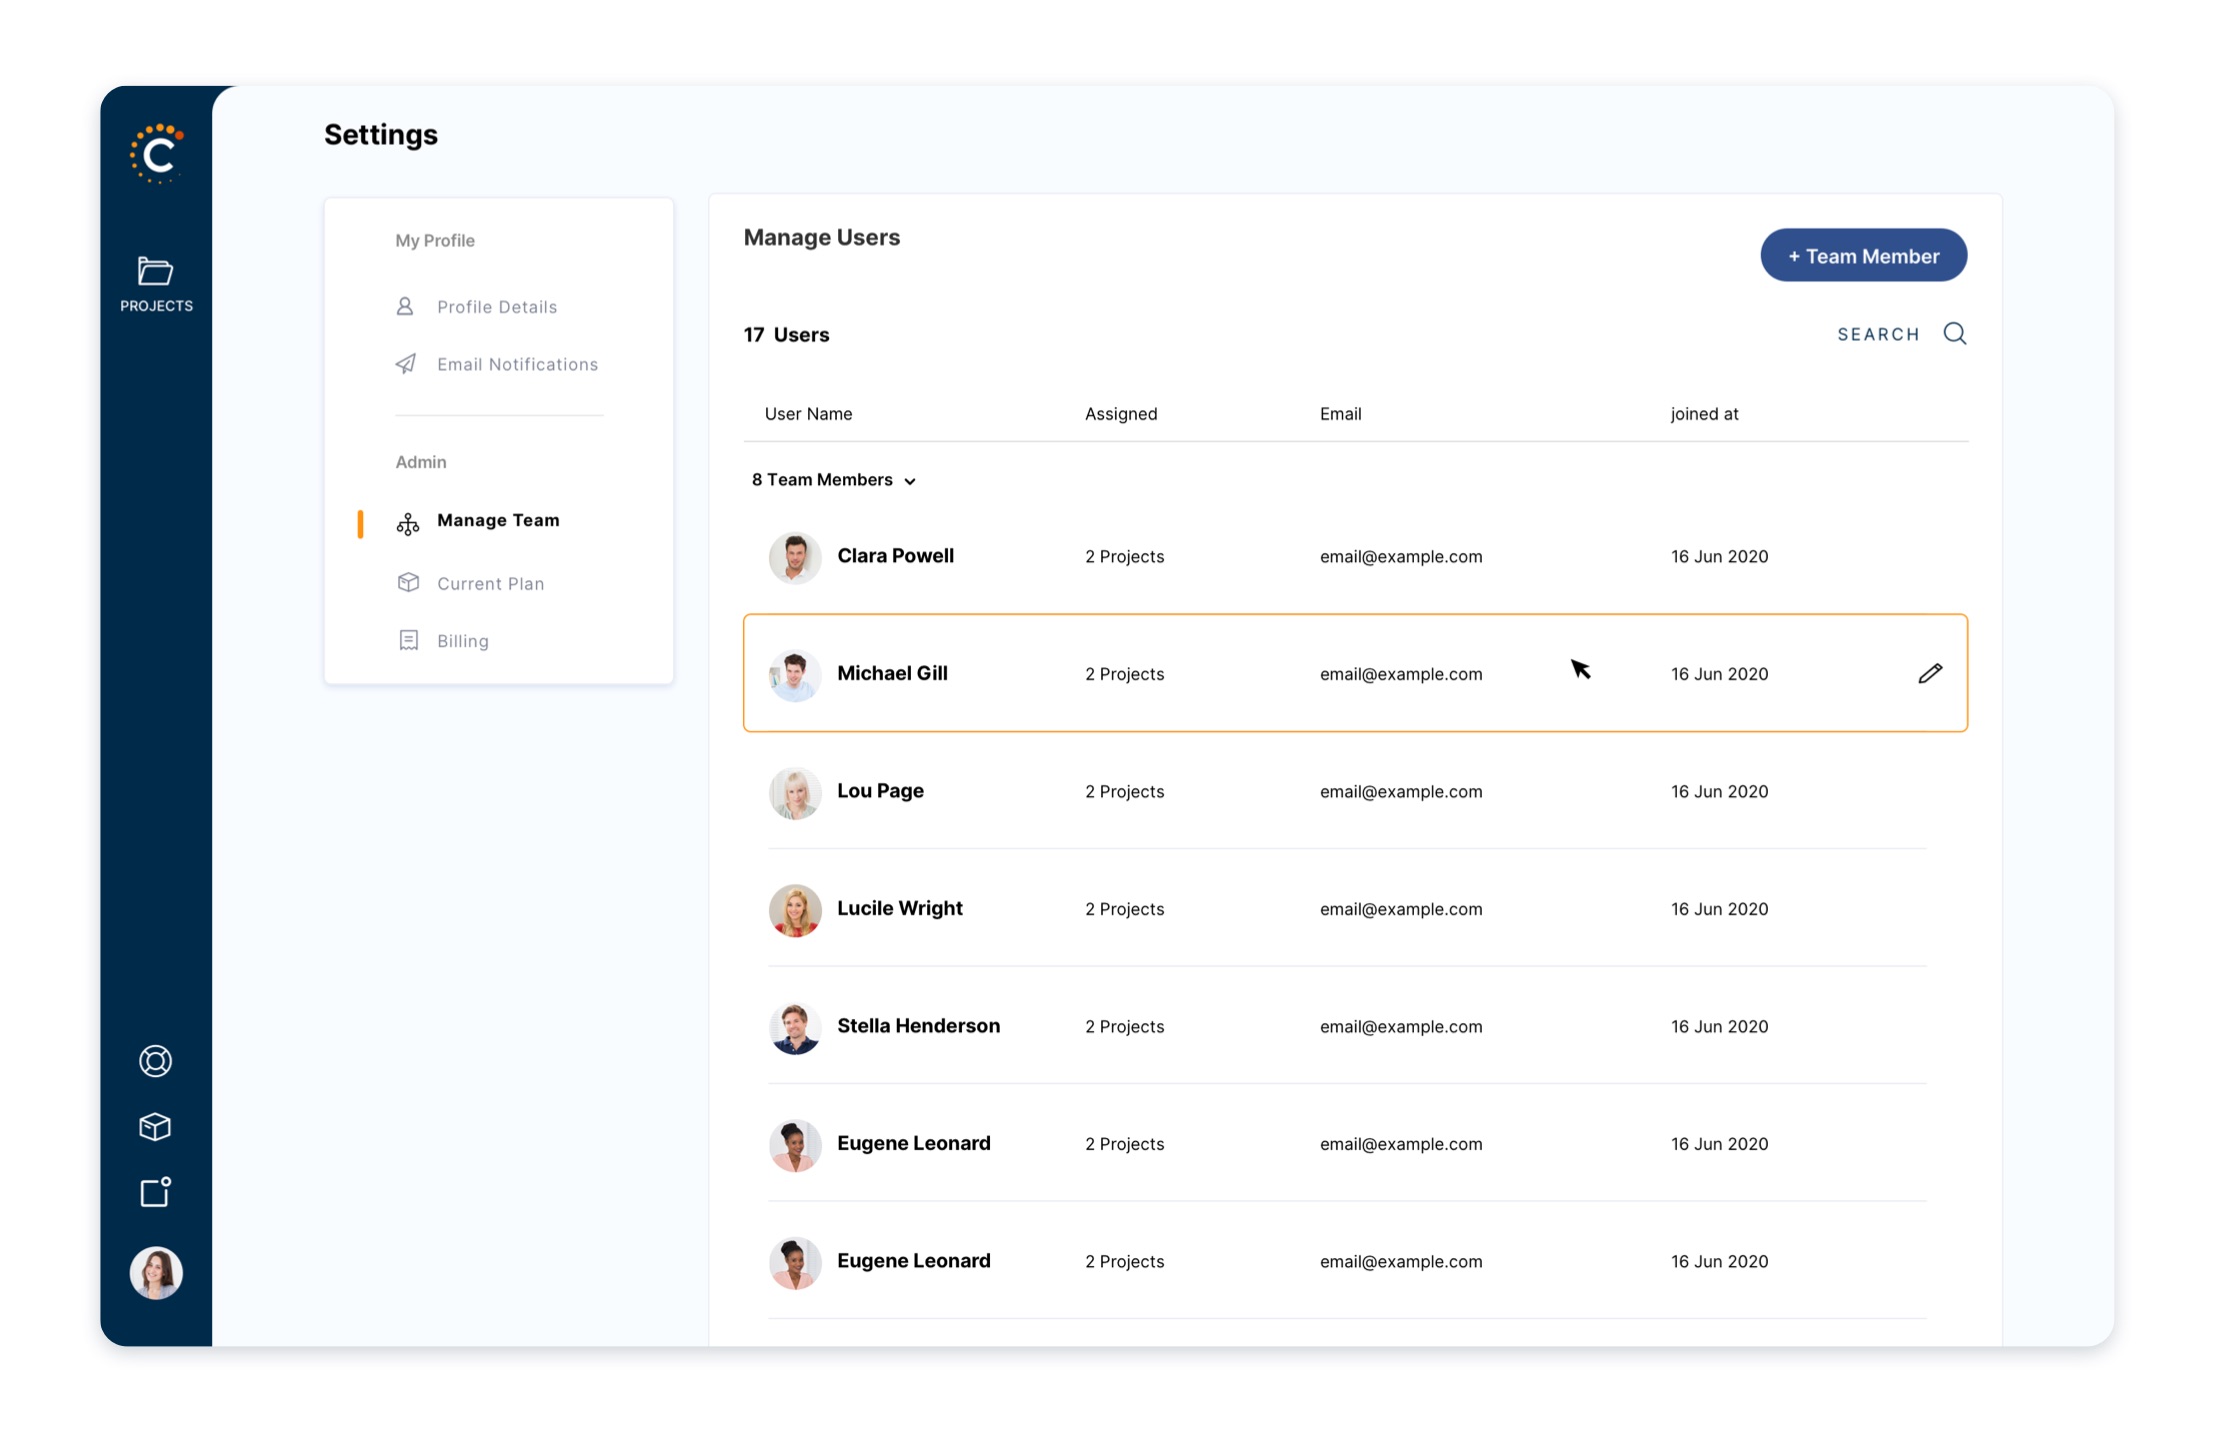Click the Email column header

pyautogui.click(x=1340, y=414)
